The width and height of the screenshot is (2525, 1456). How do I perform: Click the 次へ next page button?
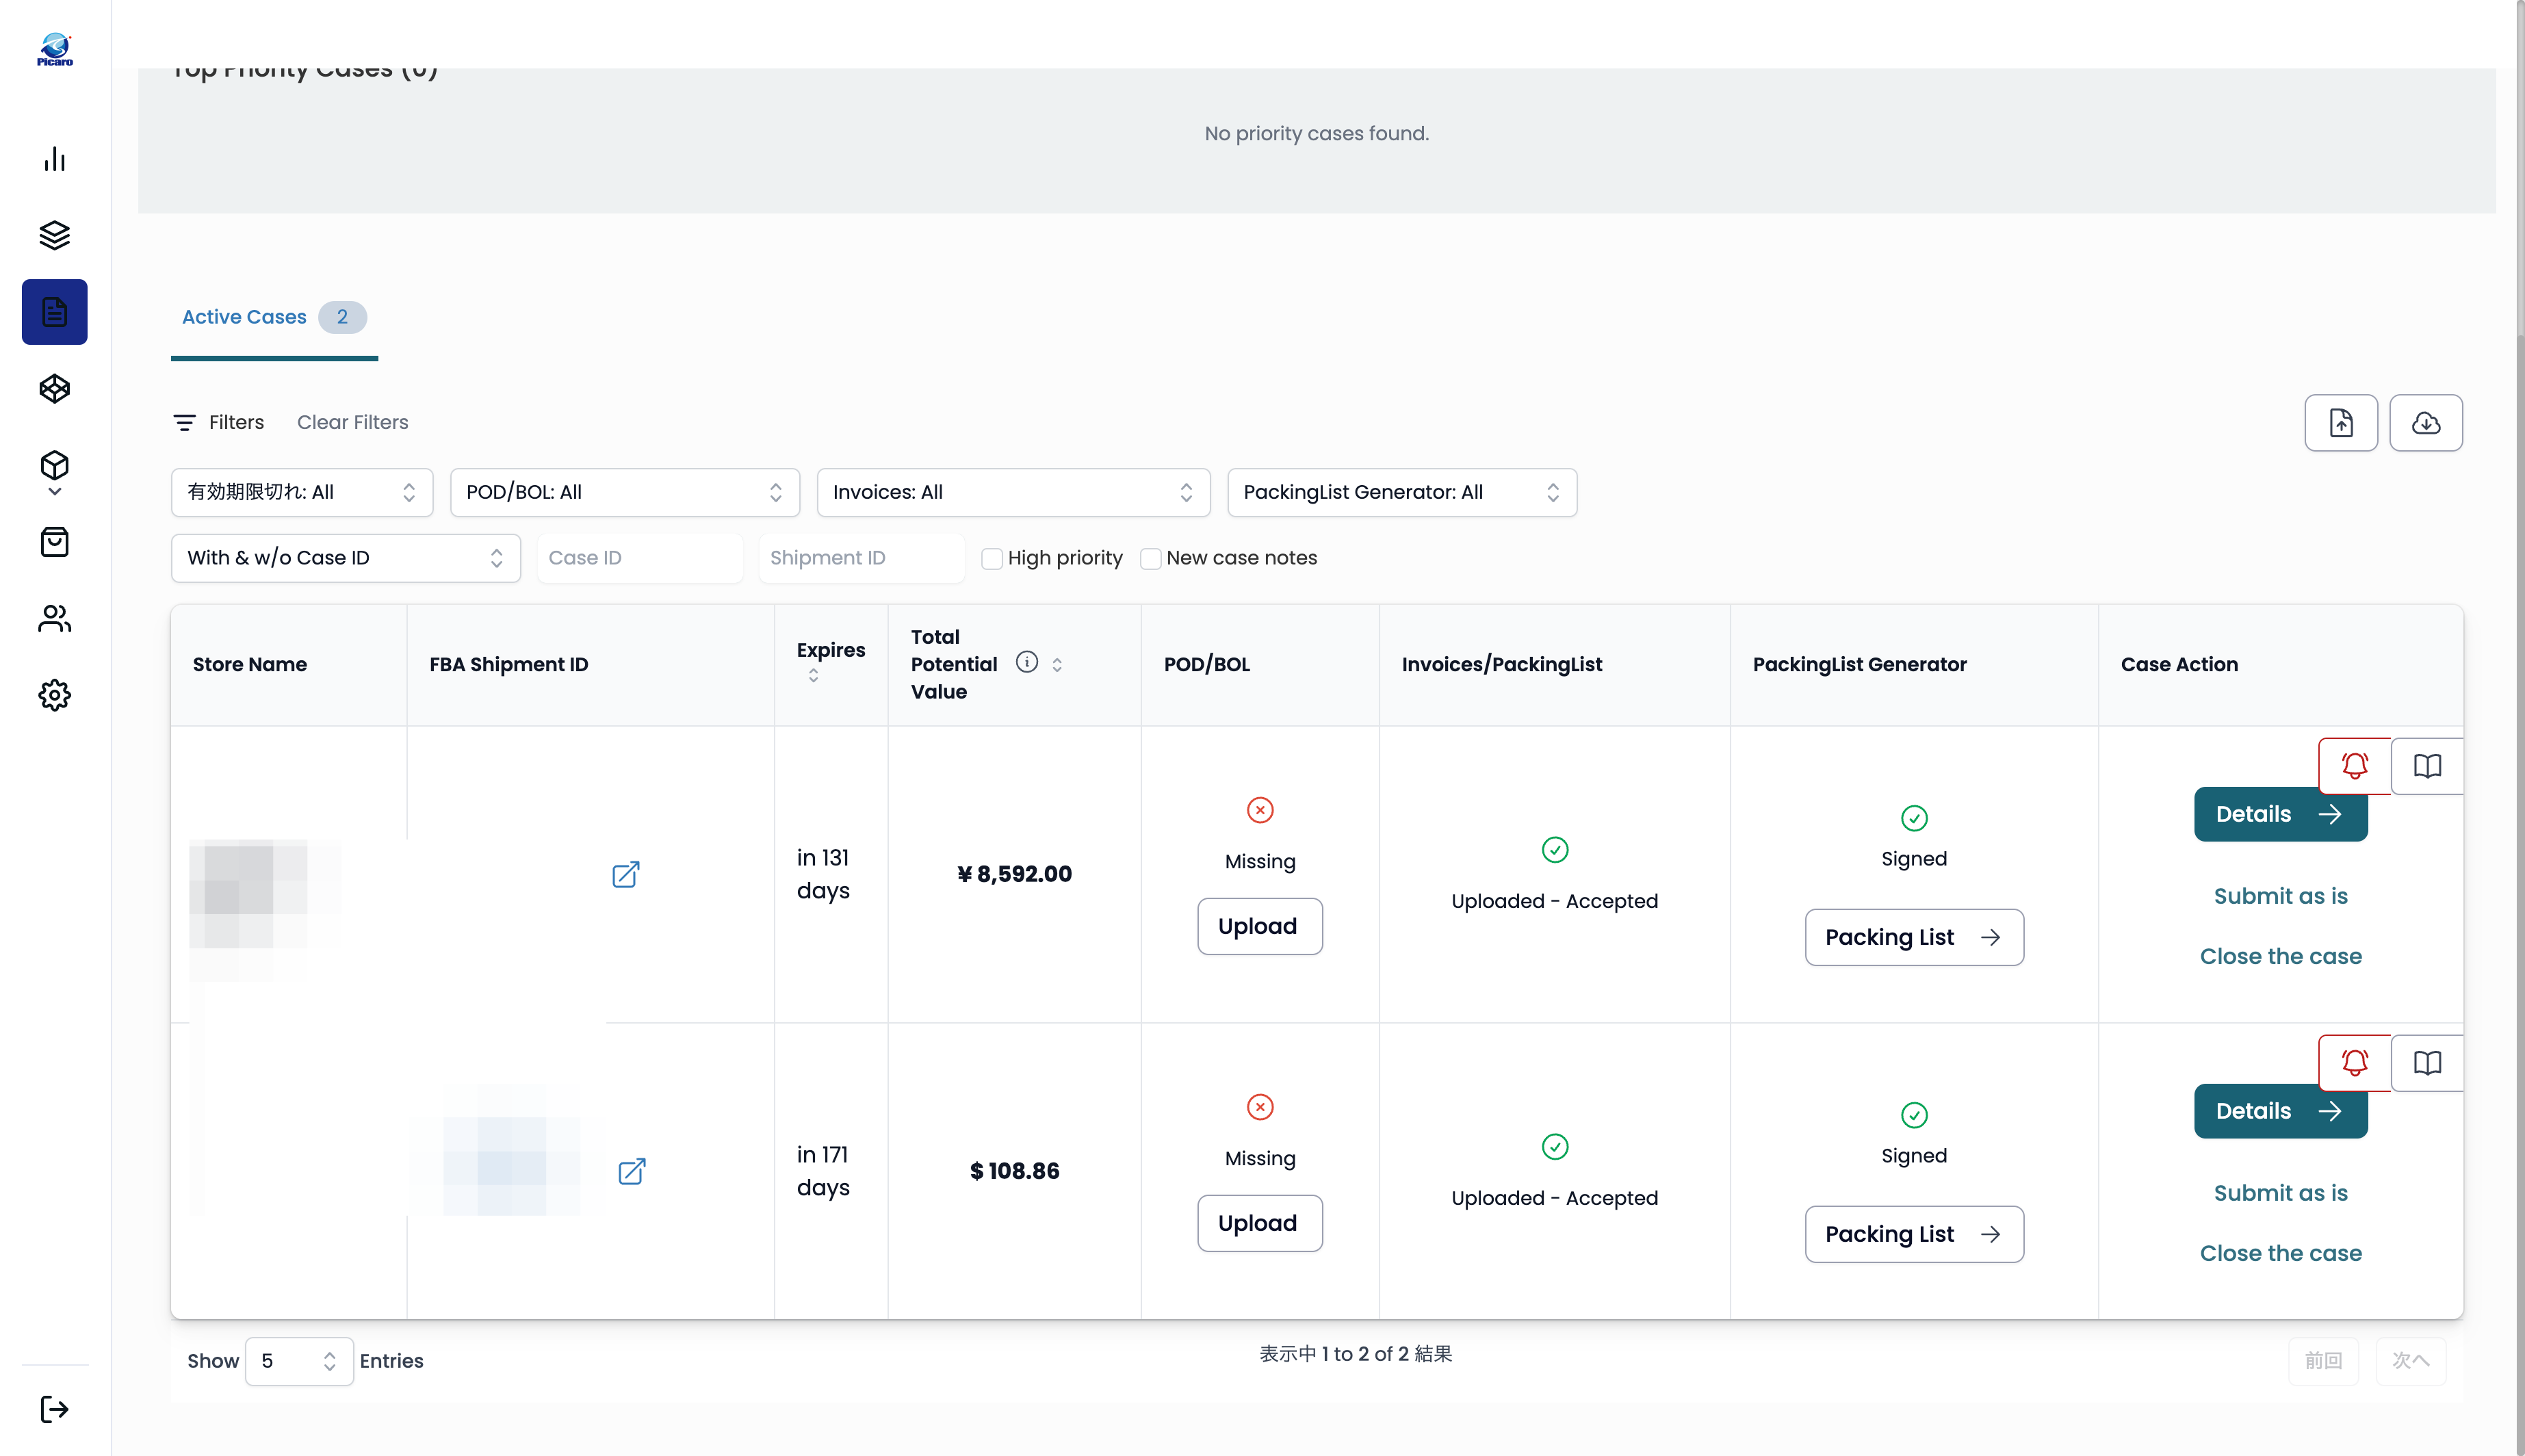tap(2410, 1361)
